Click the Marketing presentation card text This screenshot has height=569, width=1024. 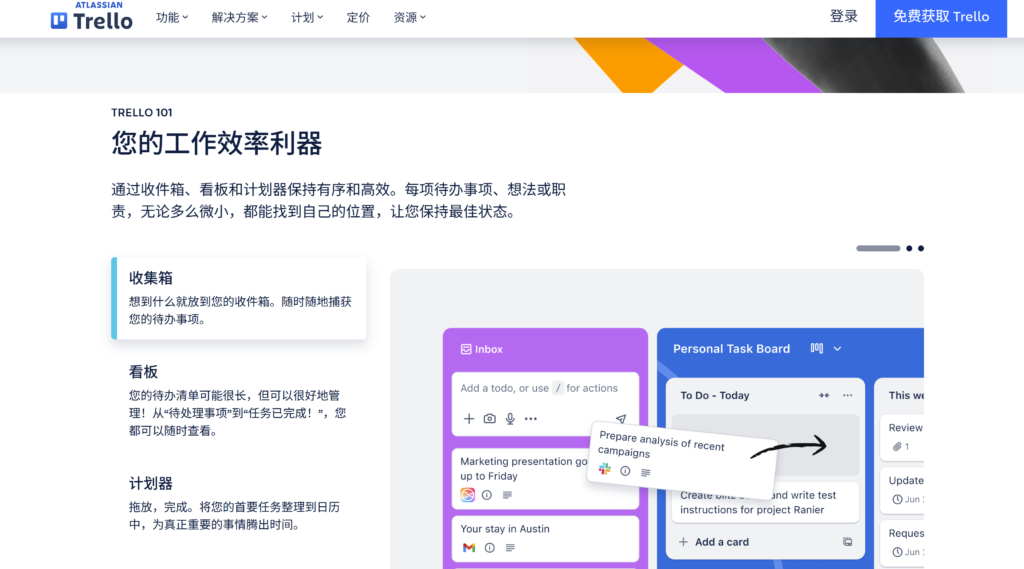tap(524, 468)
